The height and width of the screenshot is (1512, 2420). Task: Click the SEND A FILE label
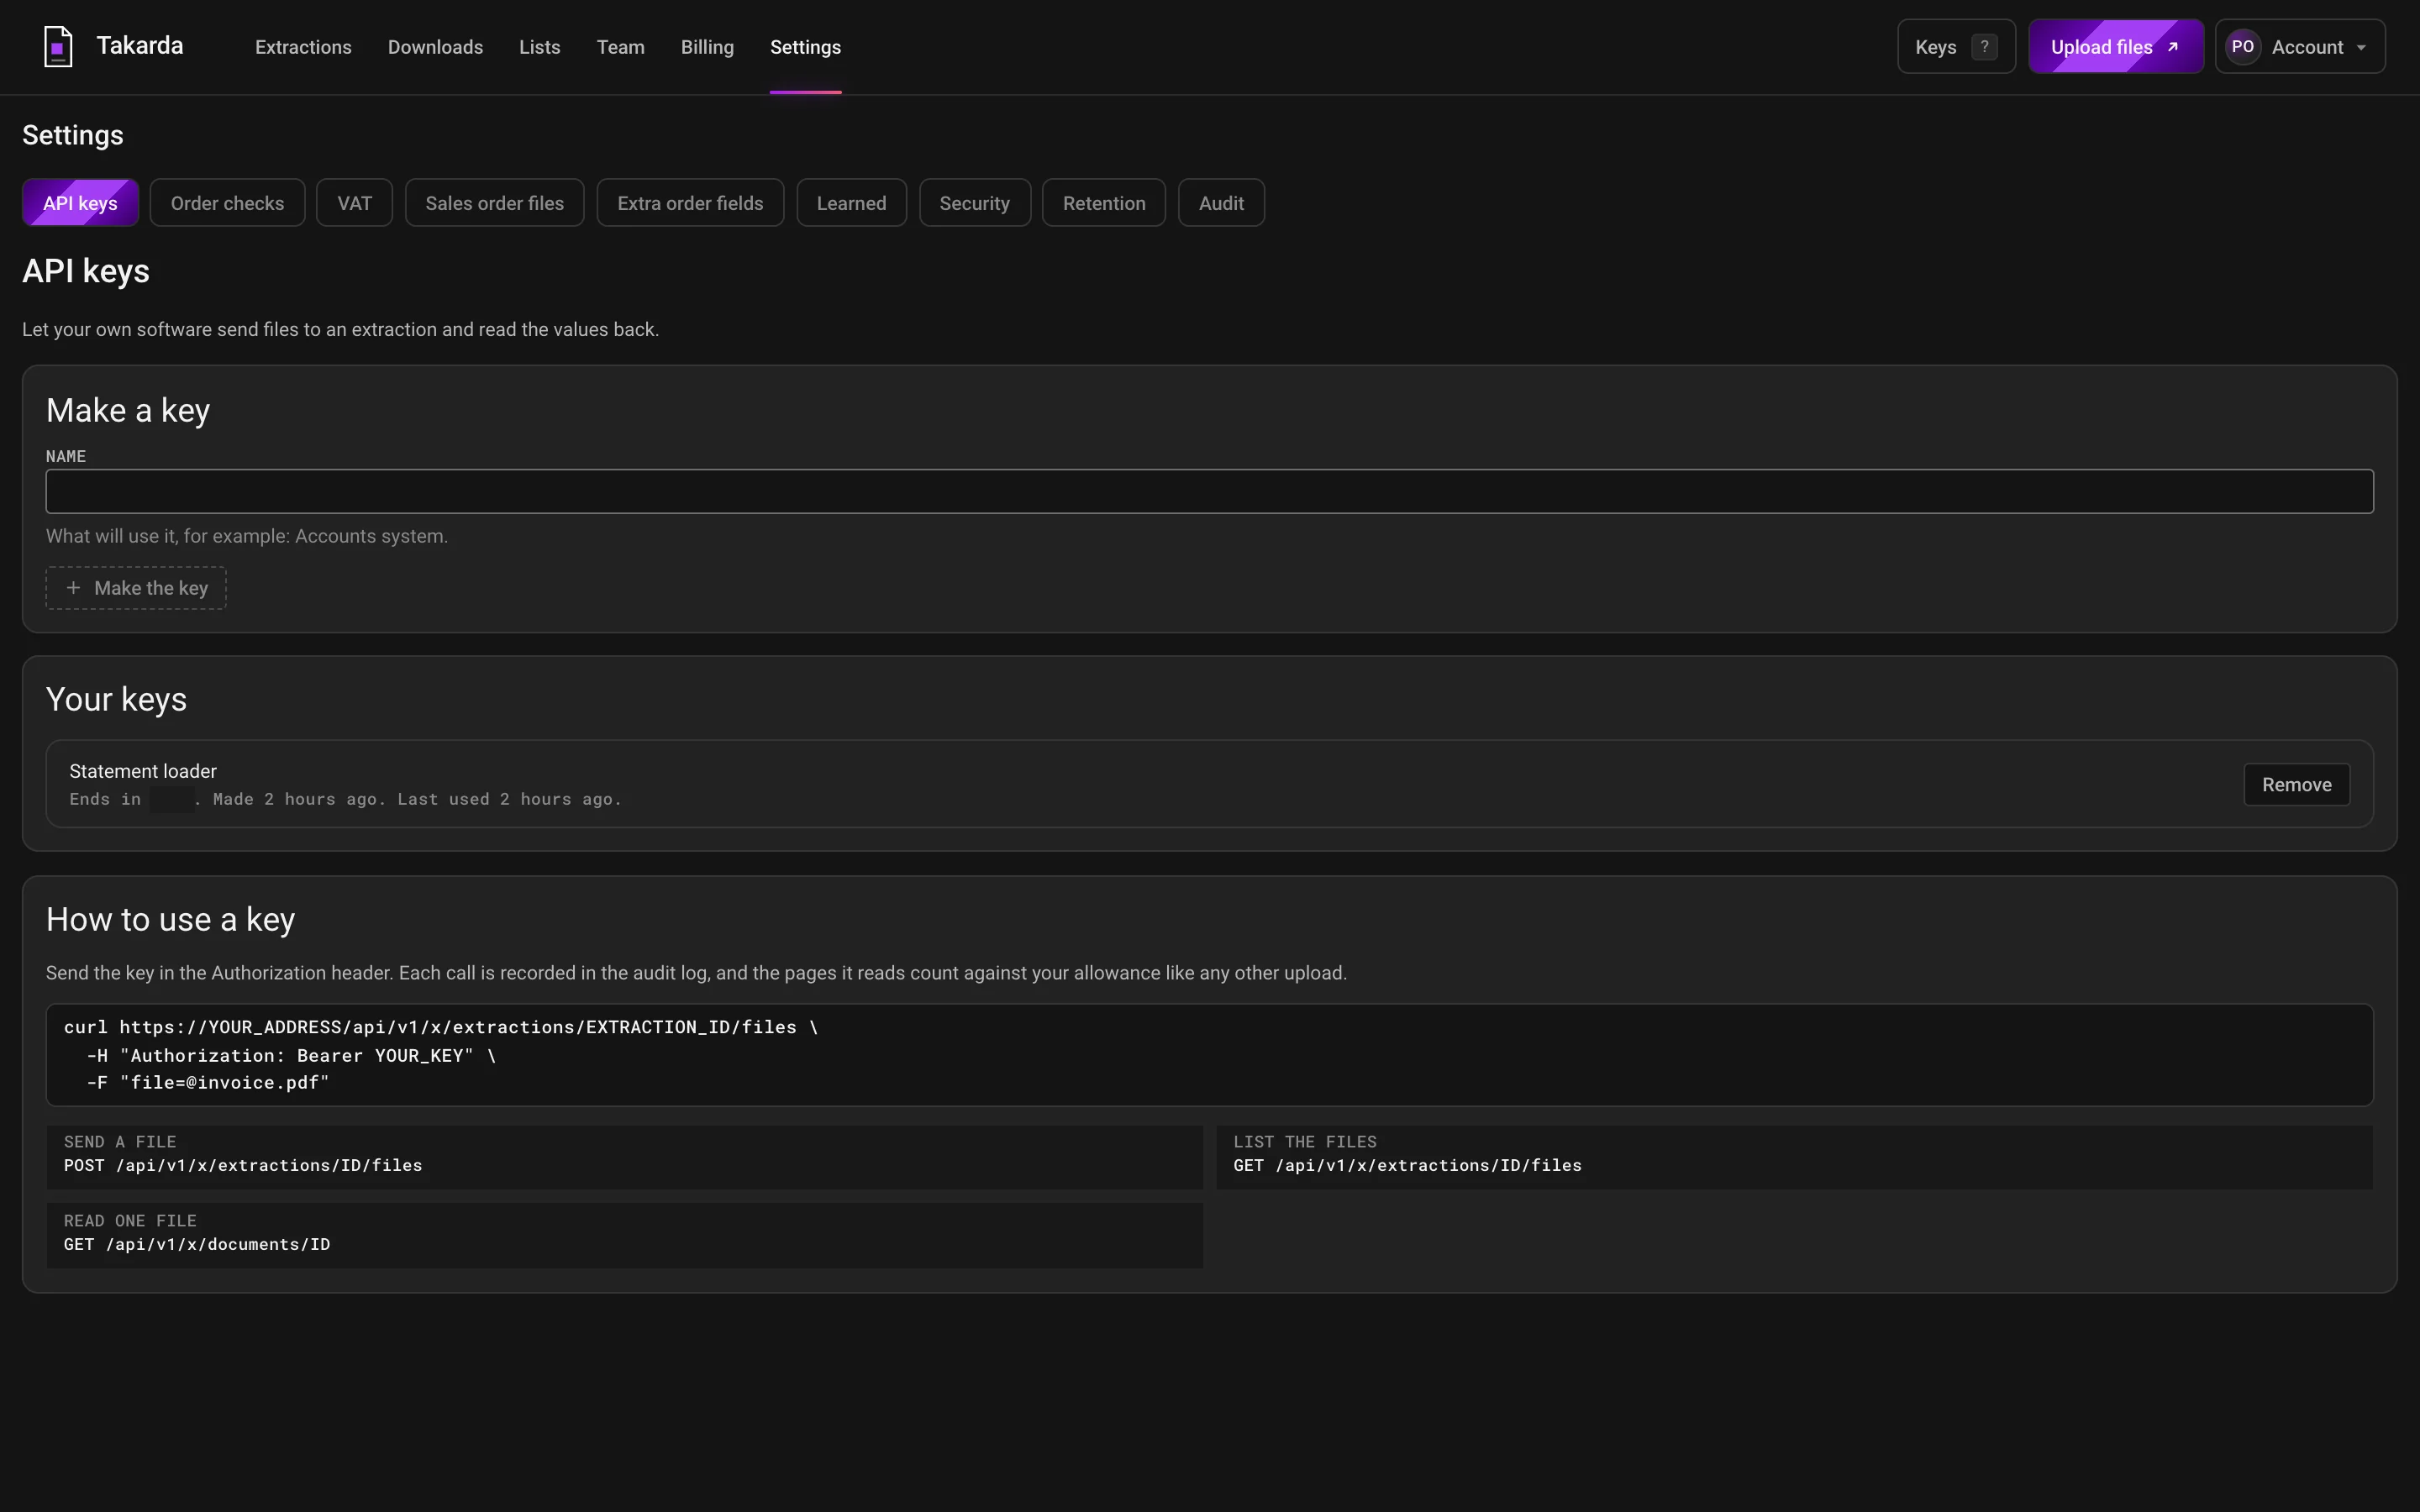click(x=120, y=1142)
